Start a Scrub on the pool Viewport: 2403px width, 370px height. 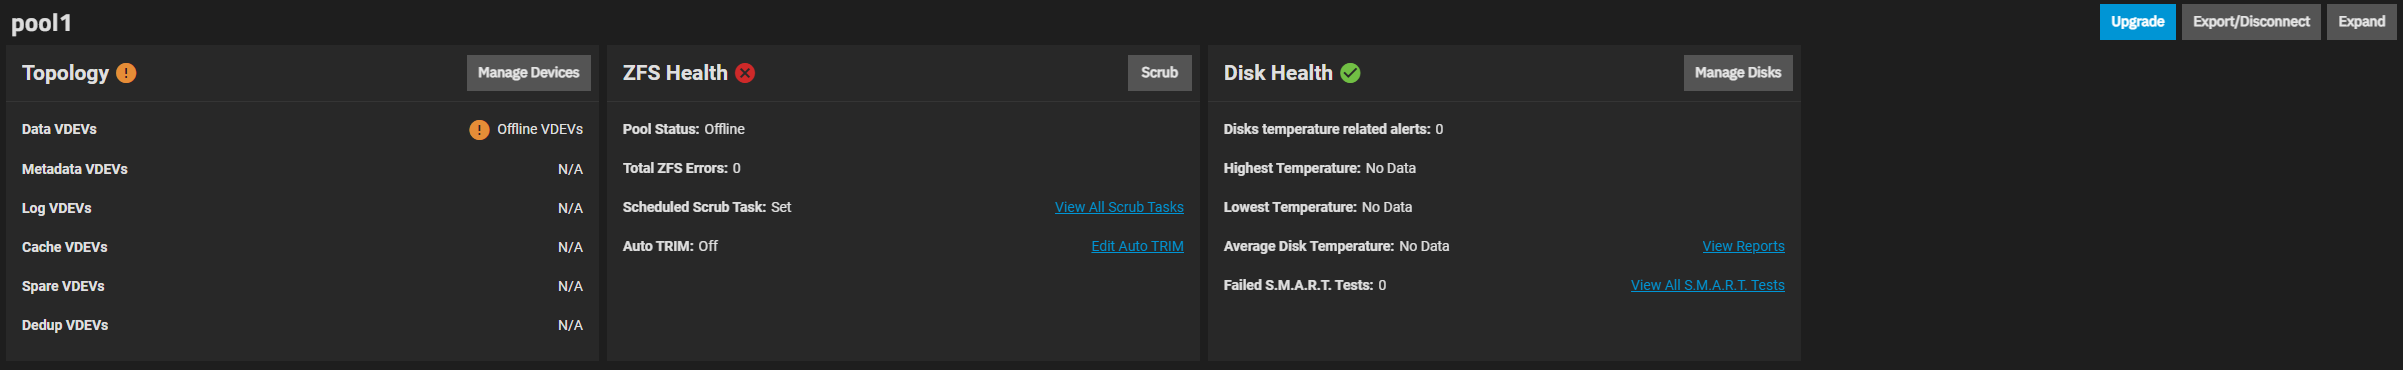1159,73
